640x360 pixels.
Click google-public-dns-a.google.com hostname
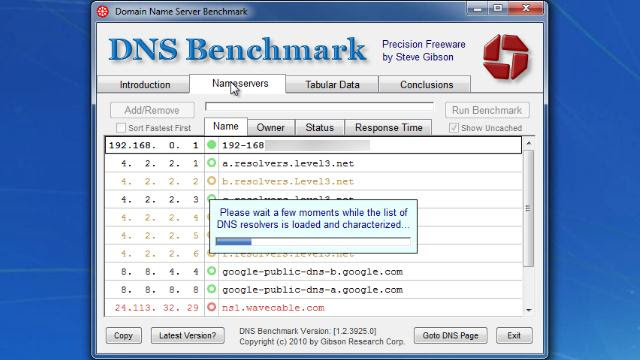[312, 290]
